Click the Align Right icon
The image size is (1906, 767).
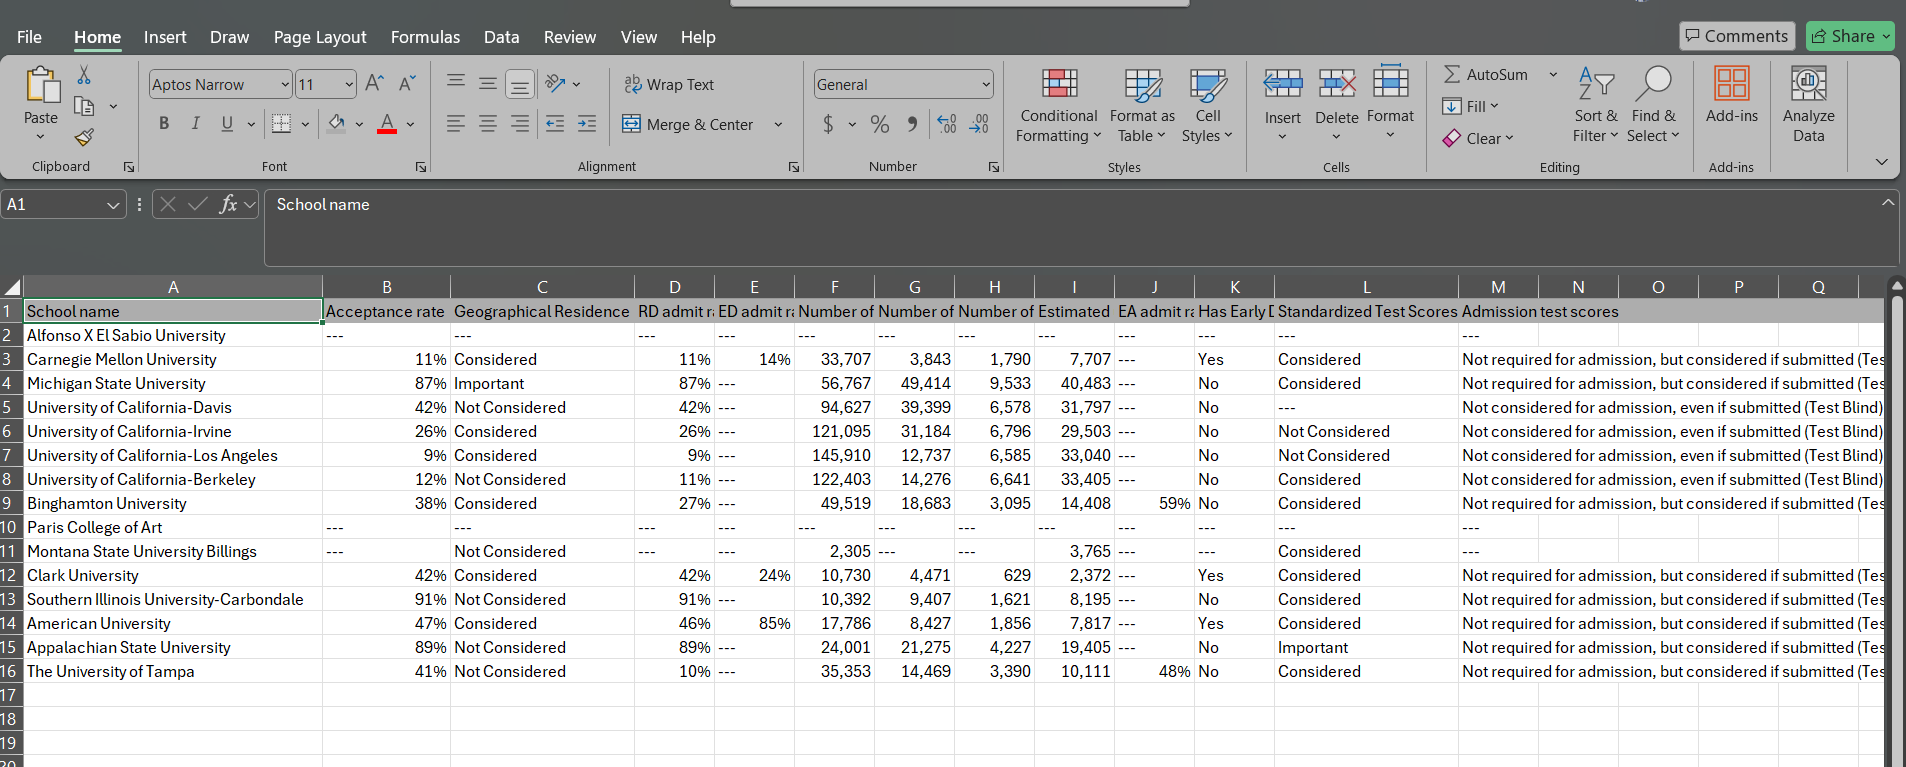[x=520, y=124]
